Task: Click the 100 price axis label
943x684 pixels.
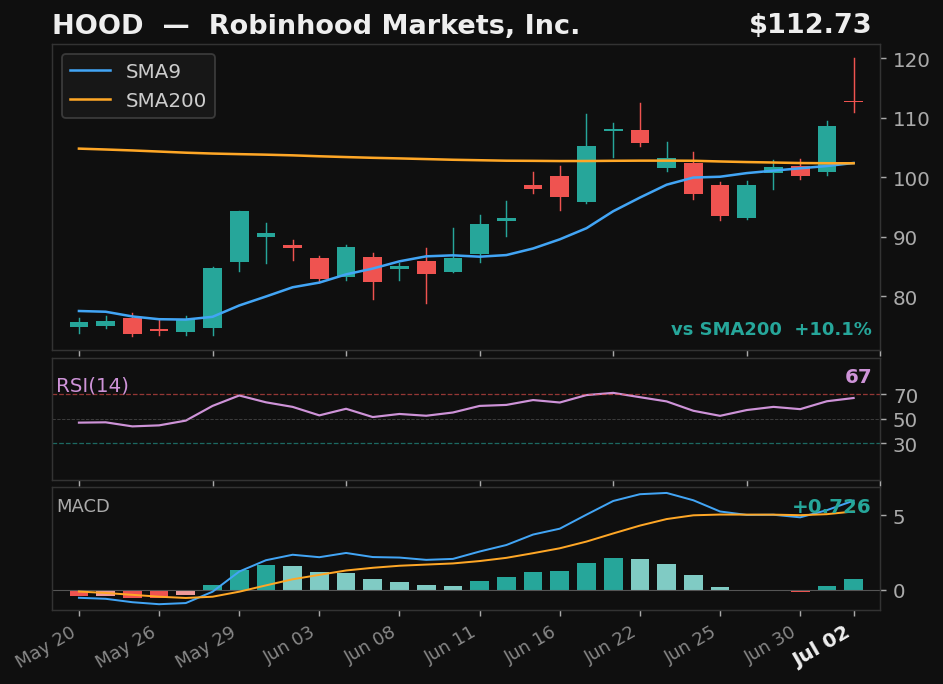Action: click(x=911, y=179)
